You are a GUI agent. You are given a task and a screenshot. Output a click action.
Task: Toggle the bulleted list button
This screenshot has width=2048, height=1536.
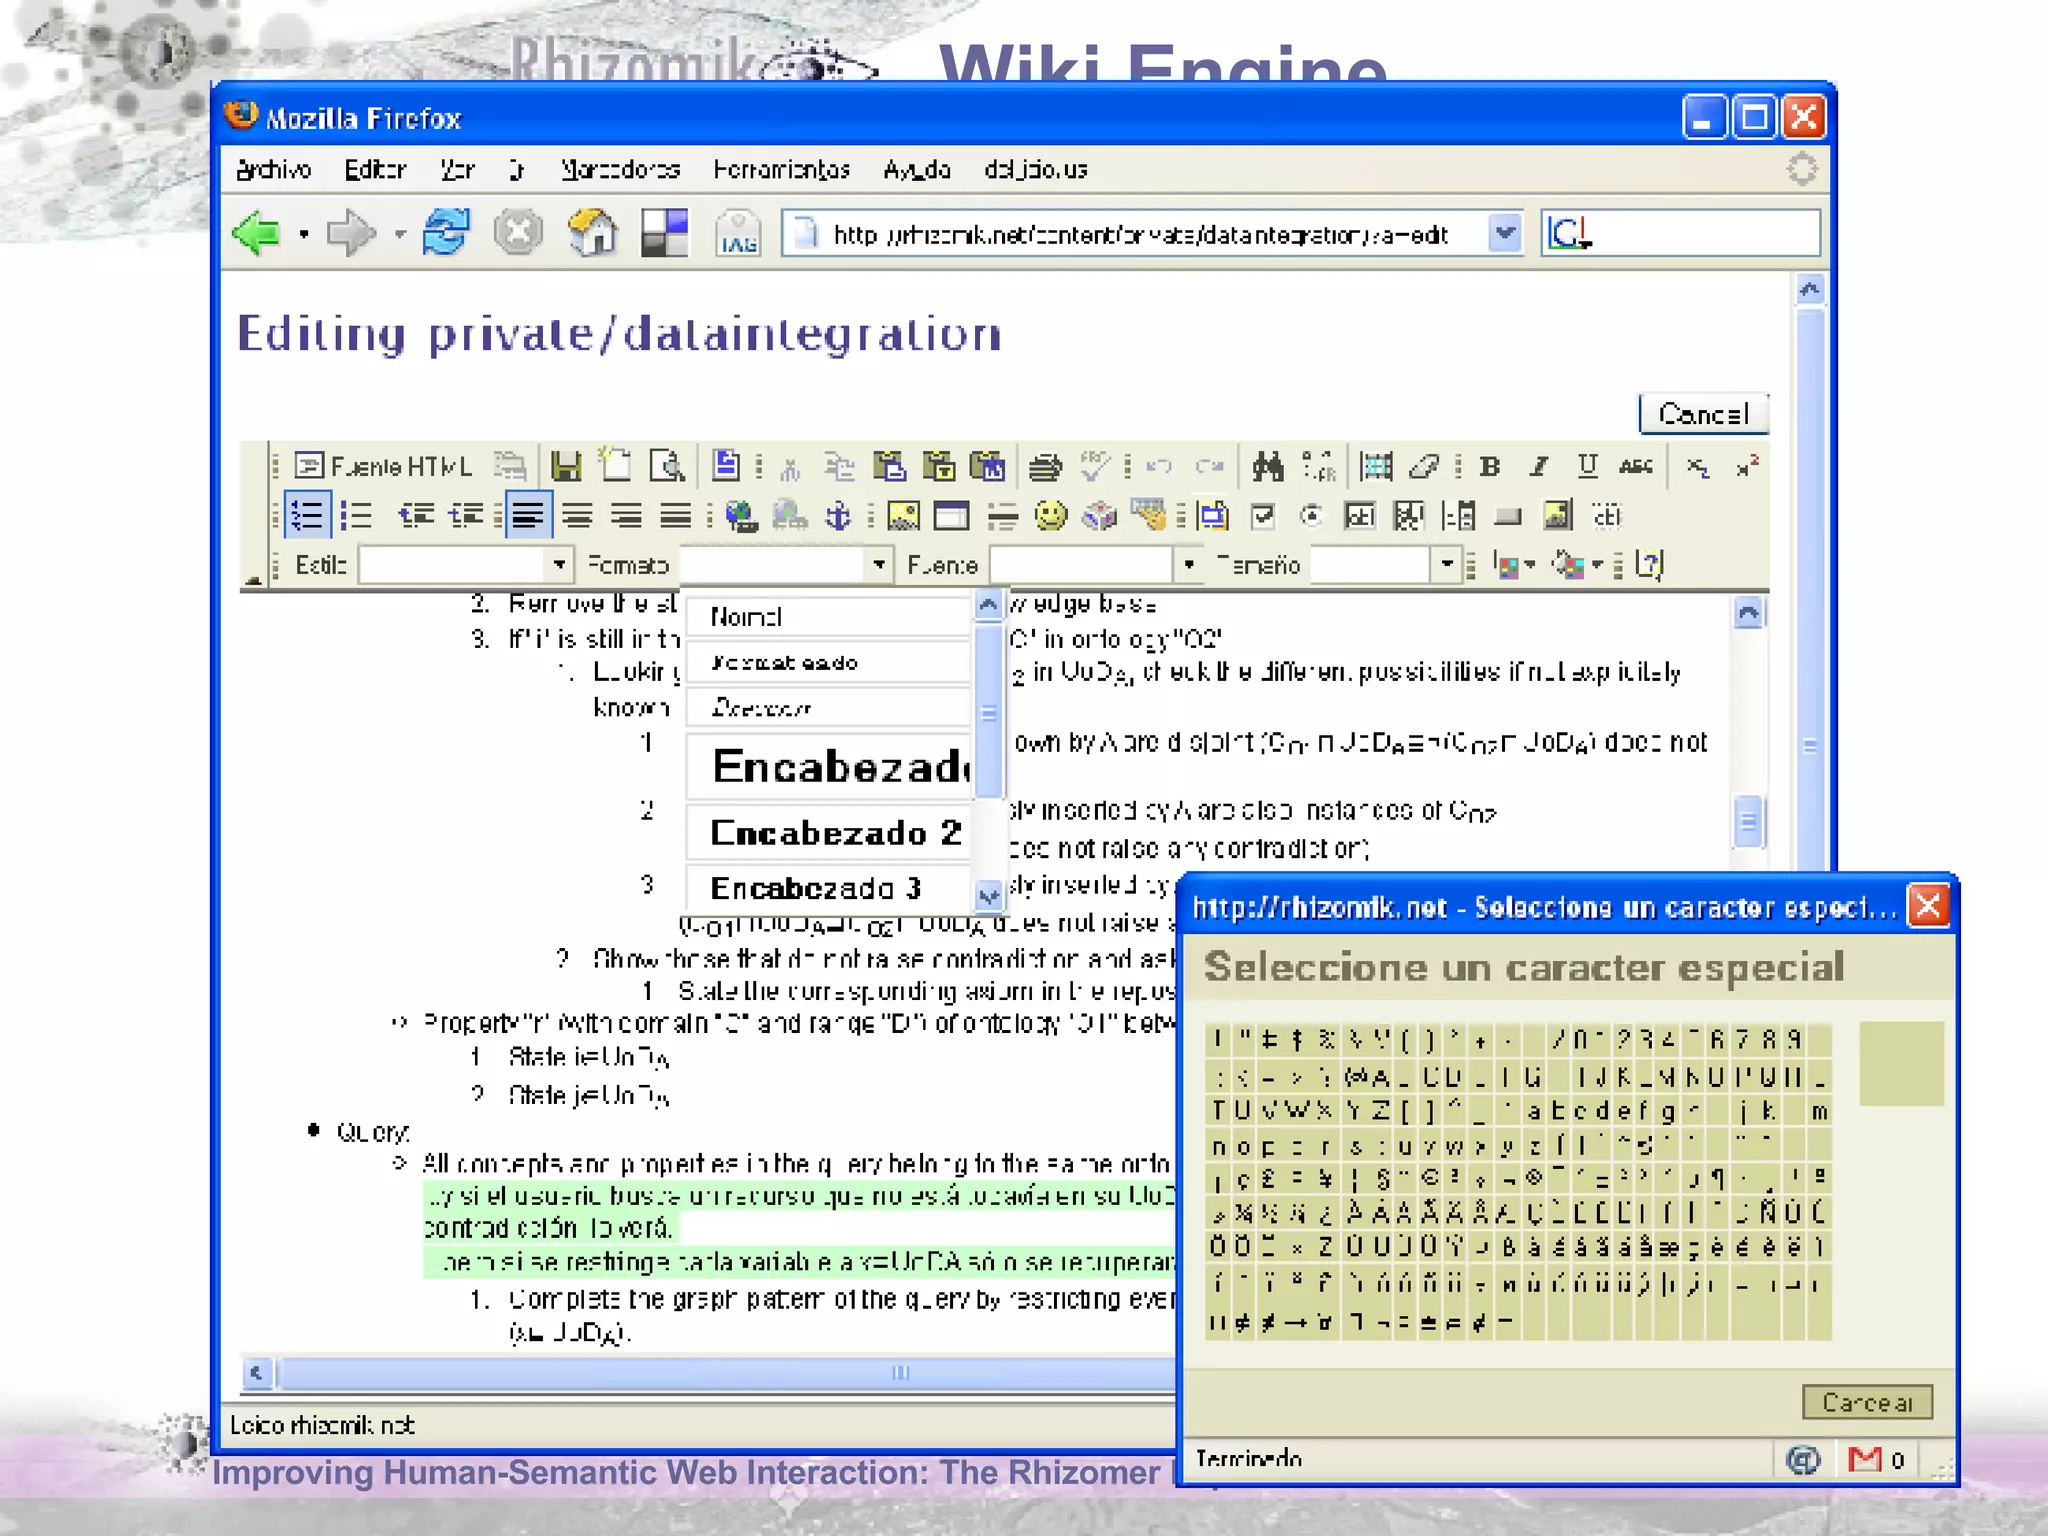click(356, 516)
